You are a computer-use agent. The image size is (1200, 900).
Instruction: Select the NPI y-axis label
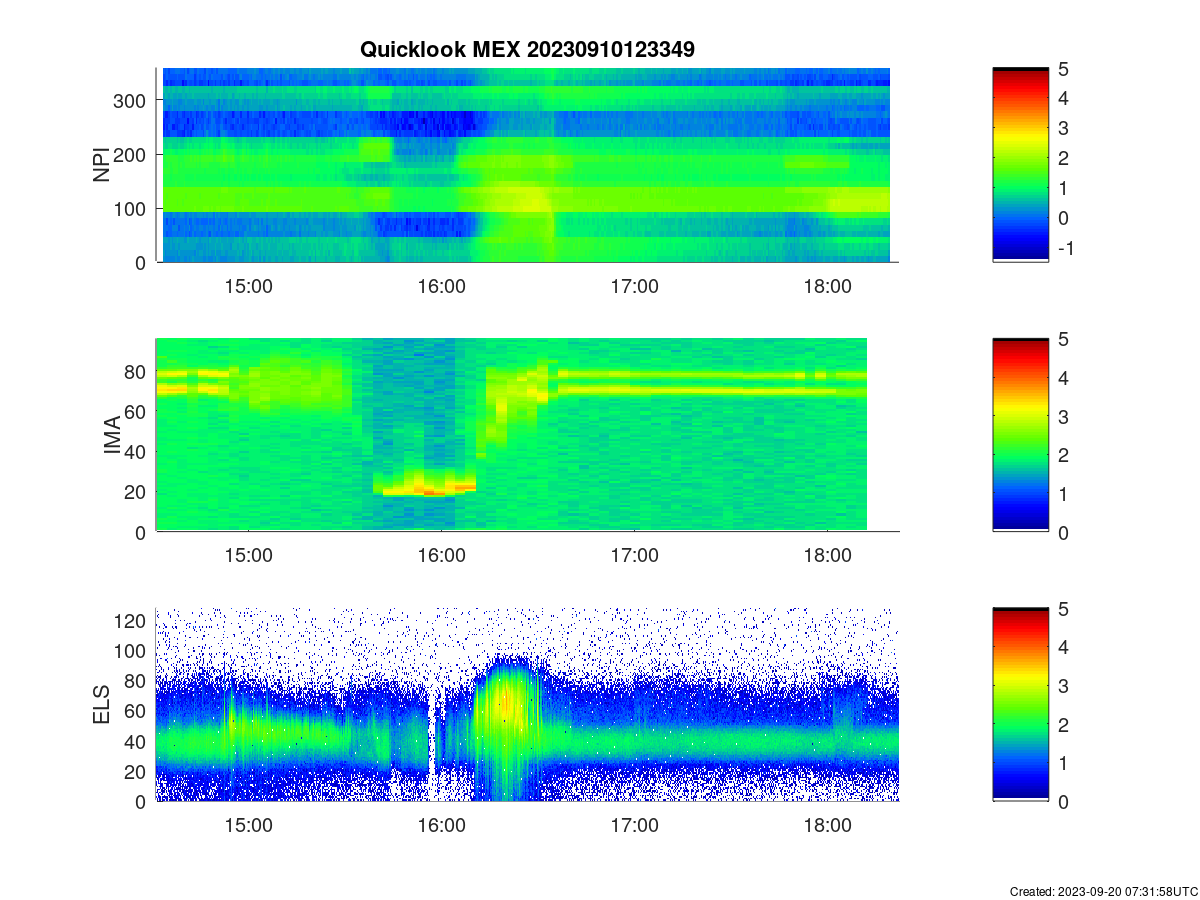101,165
